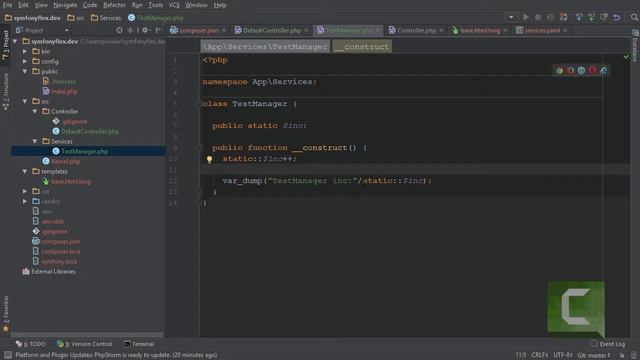This screenshot has width=640, height=360.
Task: Click Listen for PHP Debug Connections icon
Action: coord(564,18)
